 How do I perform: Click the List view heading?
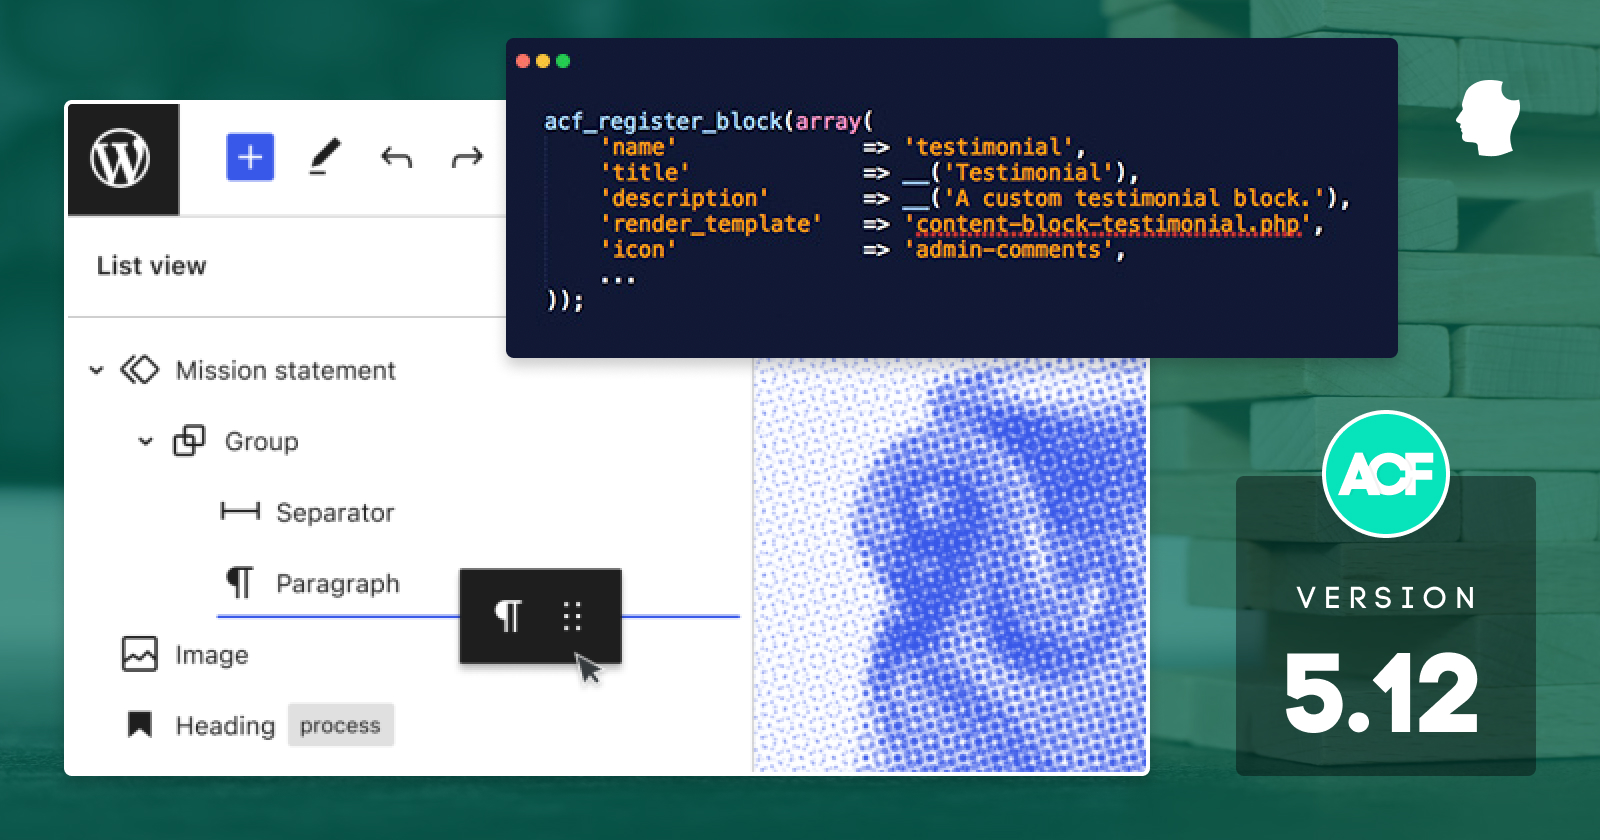coord(151,266)
